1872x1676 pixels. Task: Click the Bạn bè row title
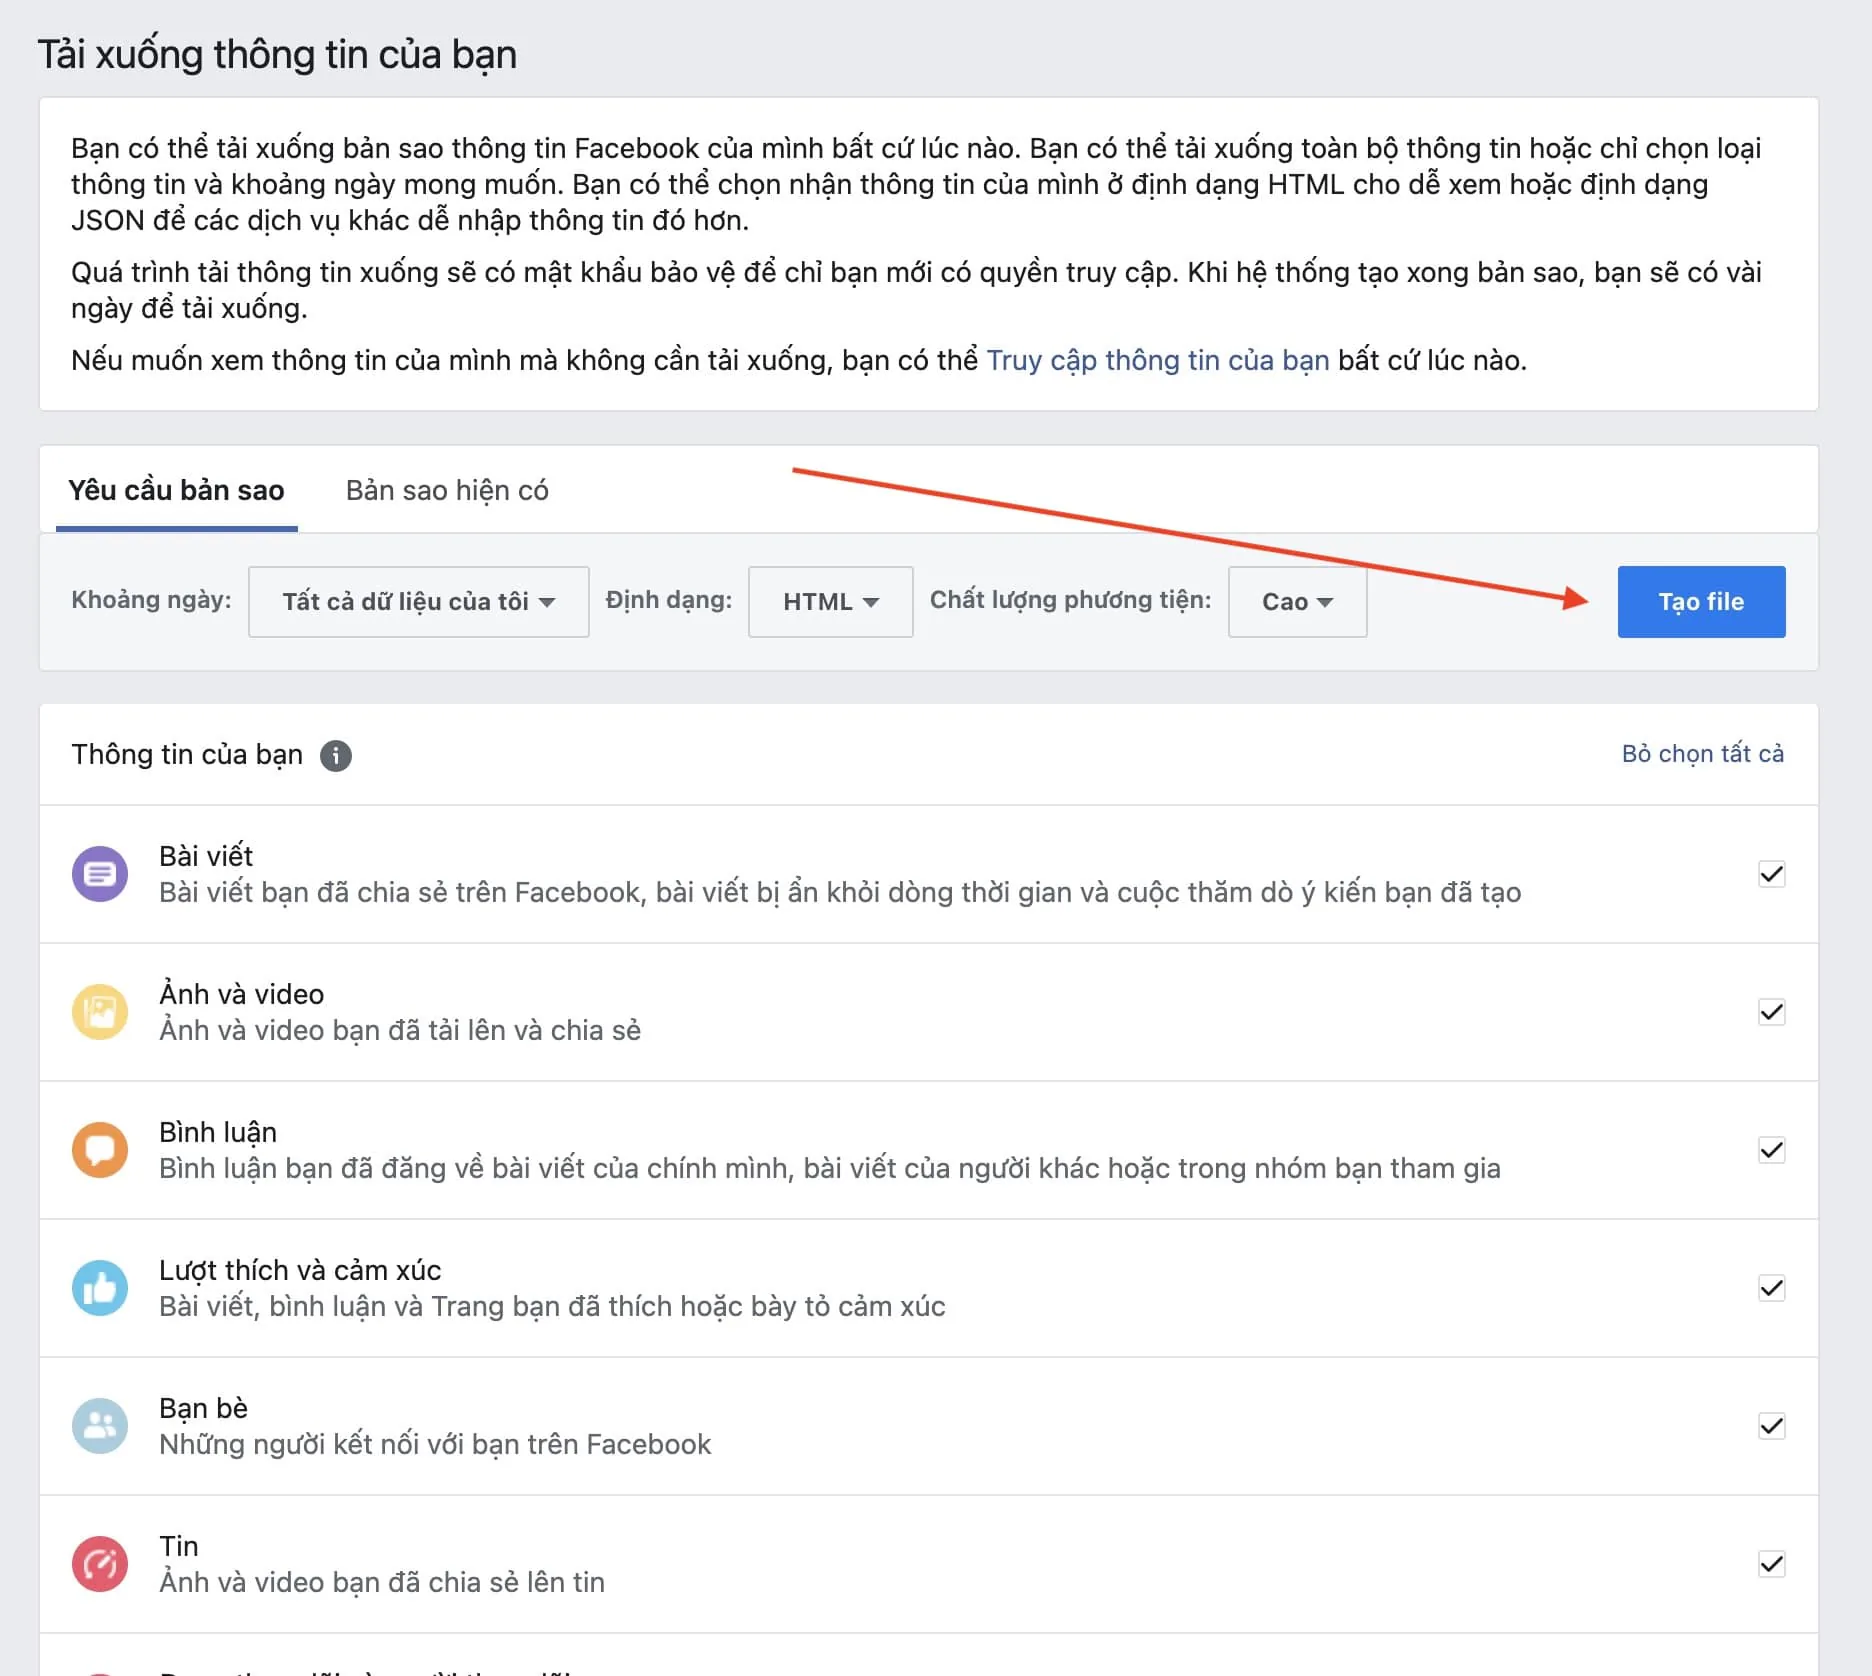point(203,1408)
